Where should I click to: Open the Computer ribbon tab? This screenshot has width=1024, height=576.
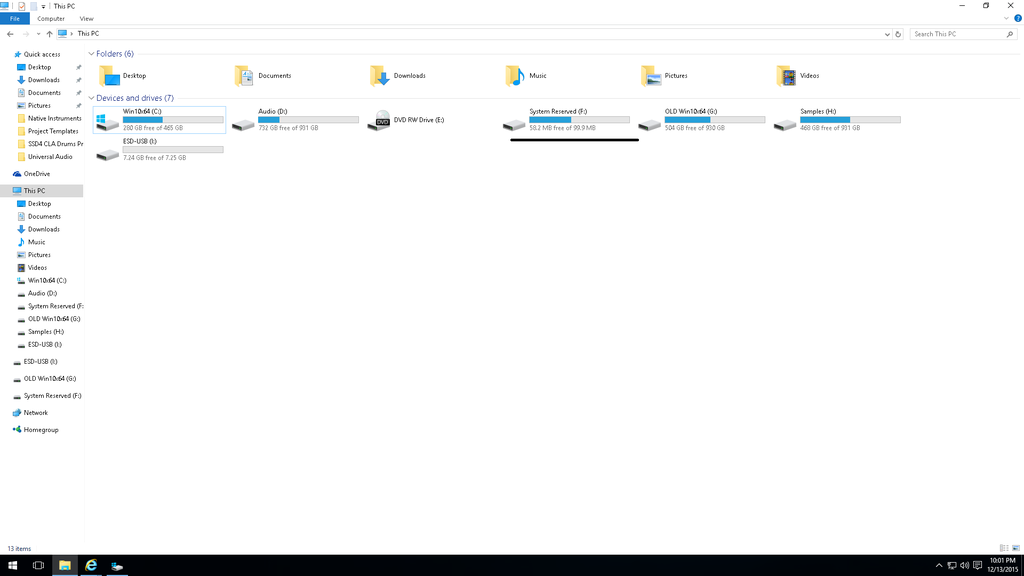(x=51, y=18)
